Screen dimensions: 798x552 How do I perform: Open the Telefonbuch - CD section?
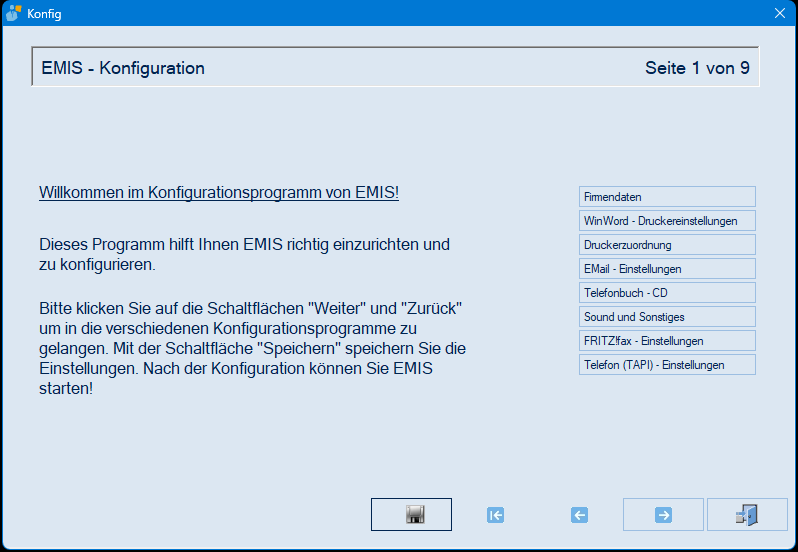coord(667,293)
